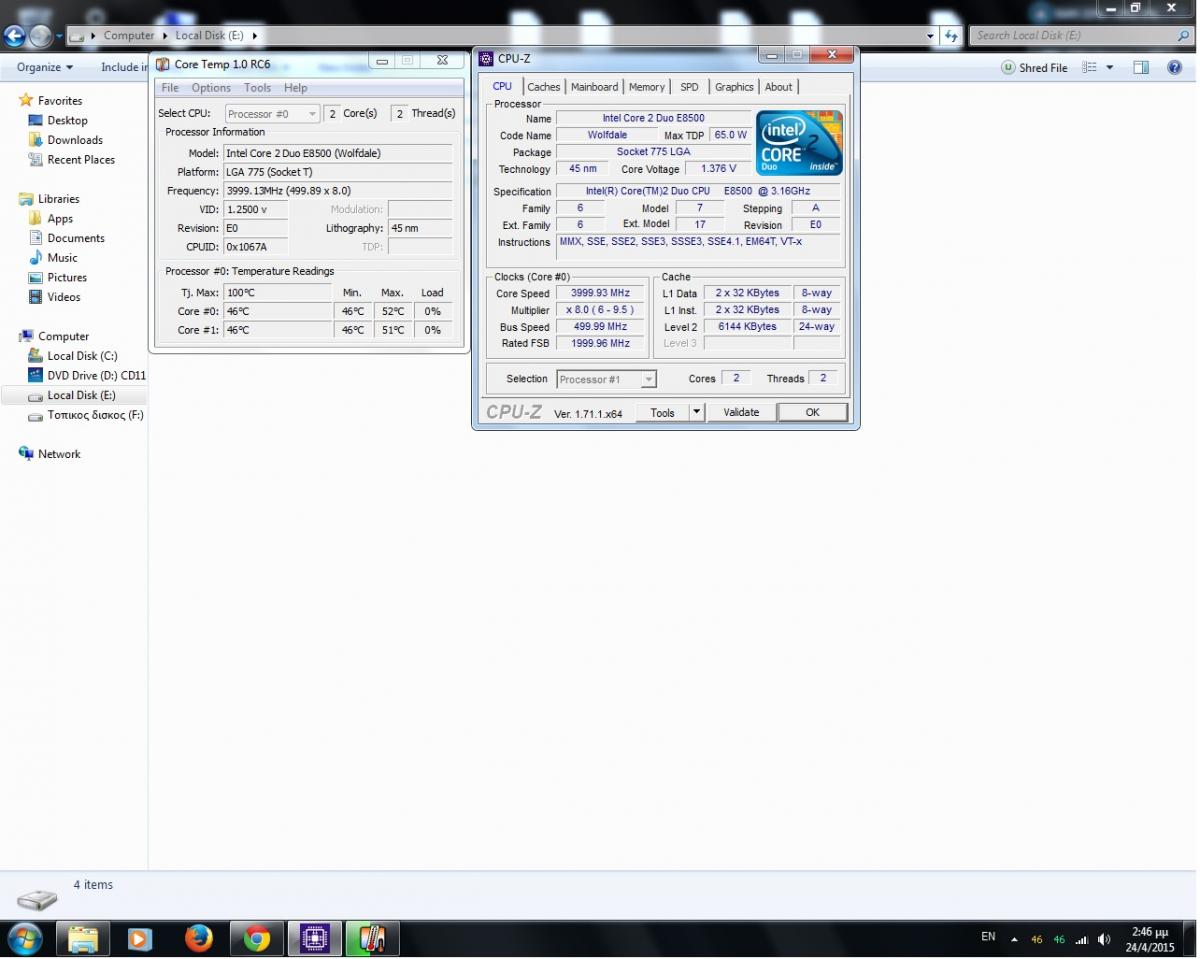Switch to the Memory tab in CPU-Z

point(647,87)
